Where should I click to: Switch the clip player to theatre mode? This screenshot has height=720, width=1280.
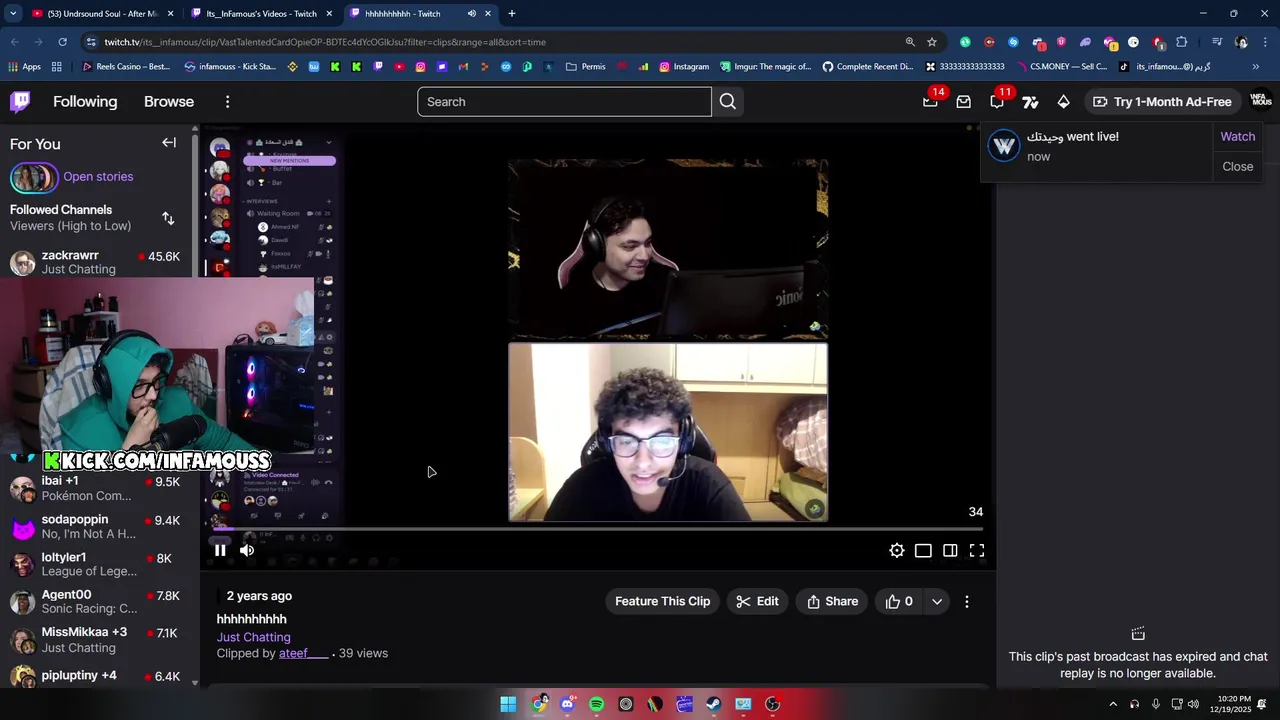click(x=923, y=550)
